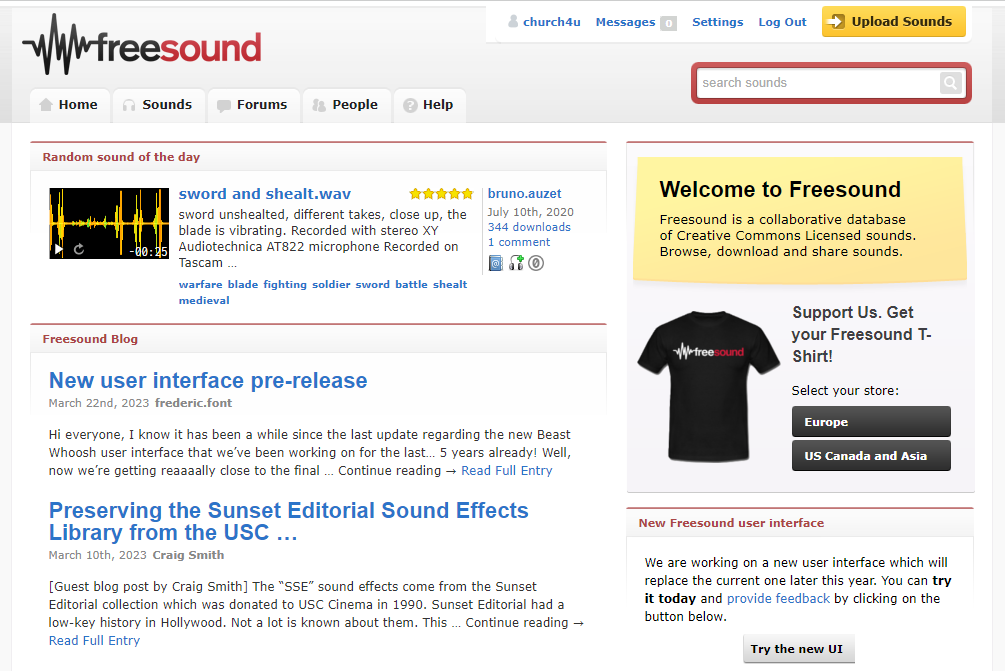Select the warfare tag
1005x671 pixels.
coord(201,285)
